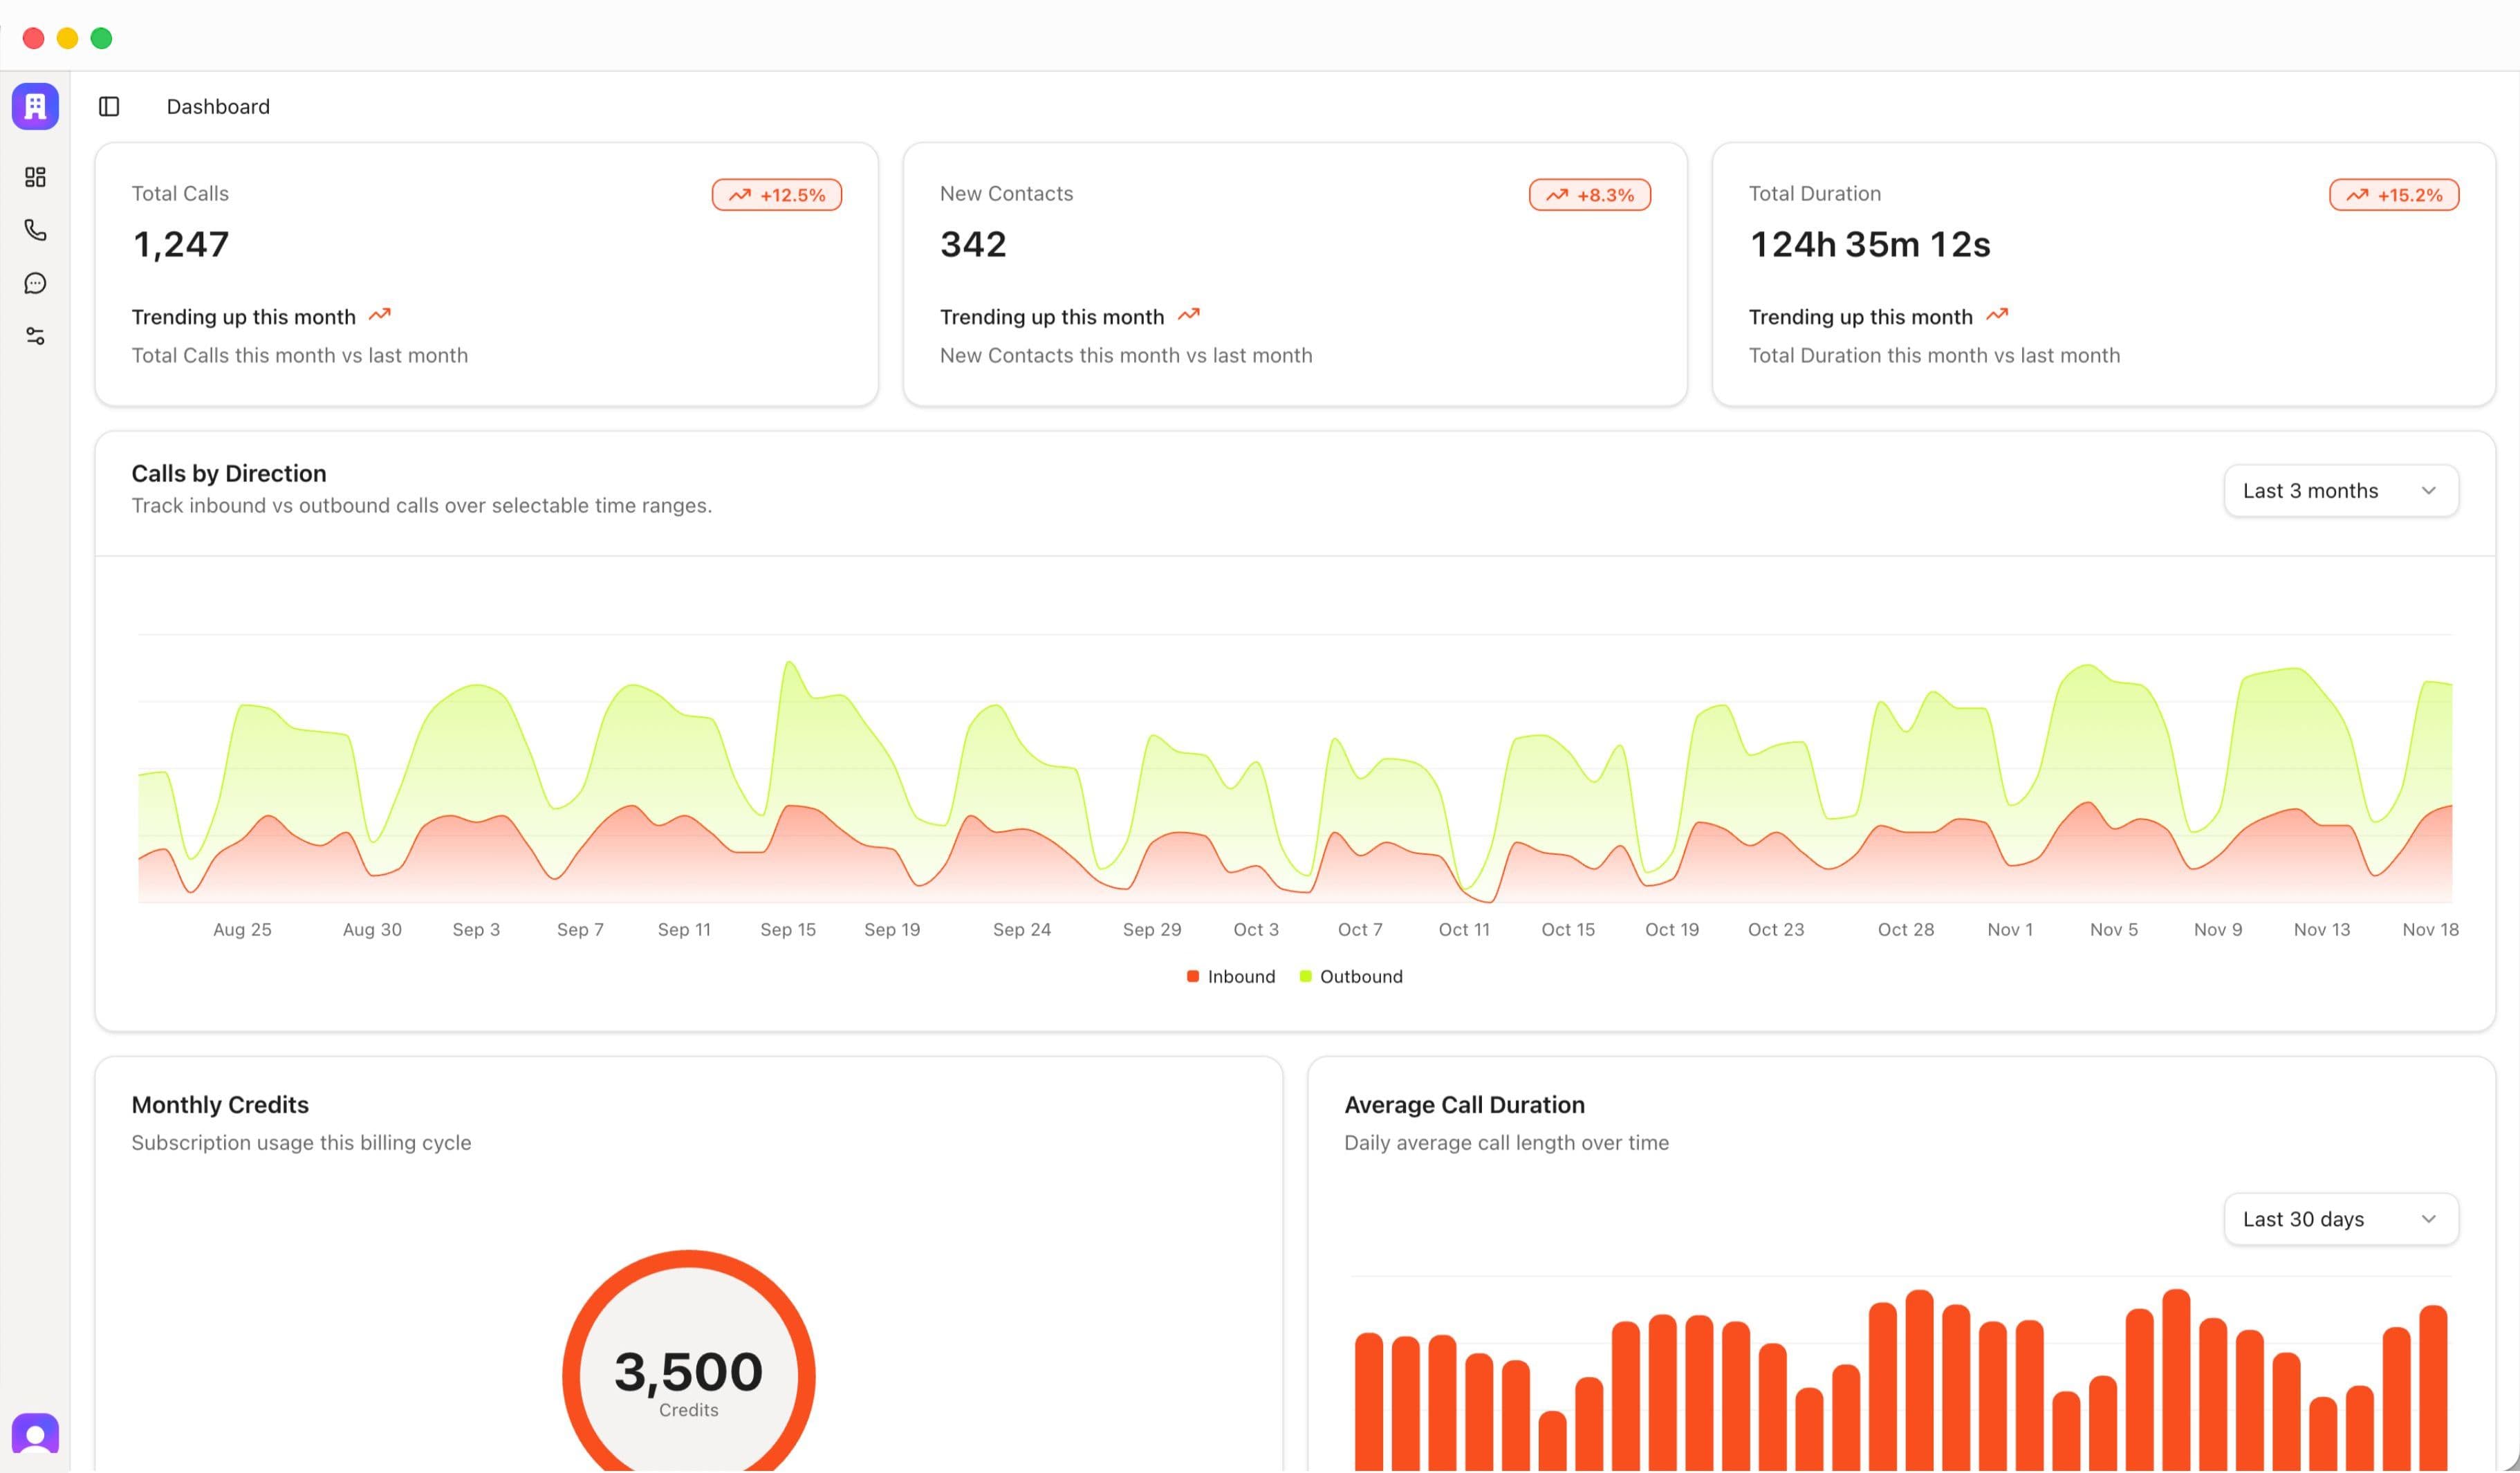The image size is (2520, 1473).
Task: Toggle Outbound series in chart legend
Action: pyautogui.click(x=1350, y=976)
